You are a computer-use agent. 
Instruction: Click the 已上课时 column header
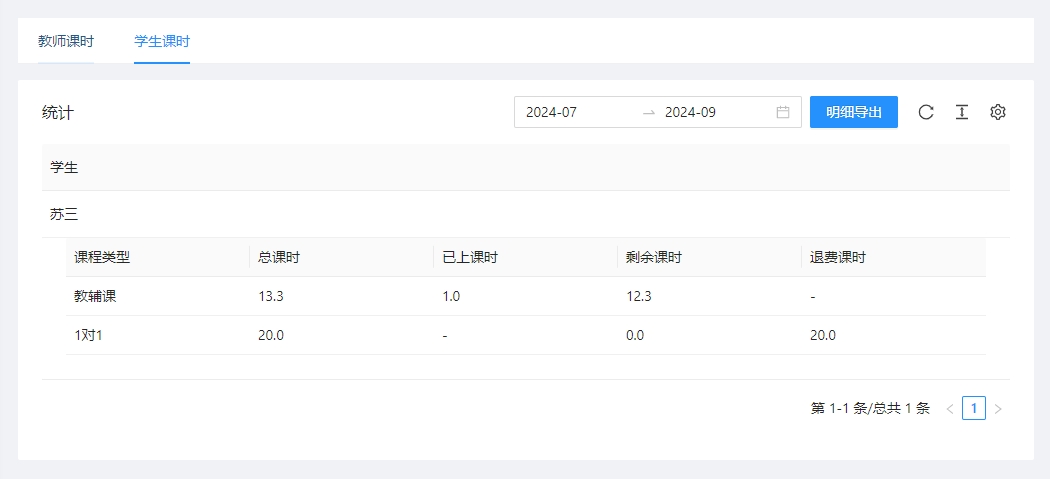click(x=470, y=257)
